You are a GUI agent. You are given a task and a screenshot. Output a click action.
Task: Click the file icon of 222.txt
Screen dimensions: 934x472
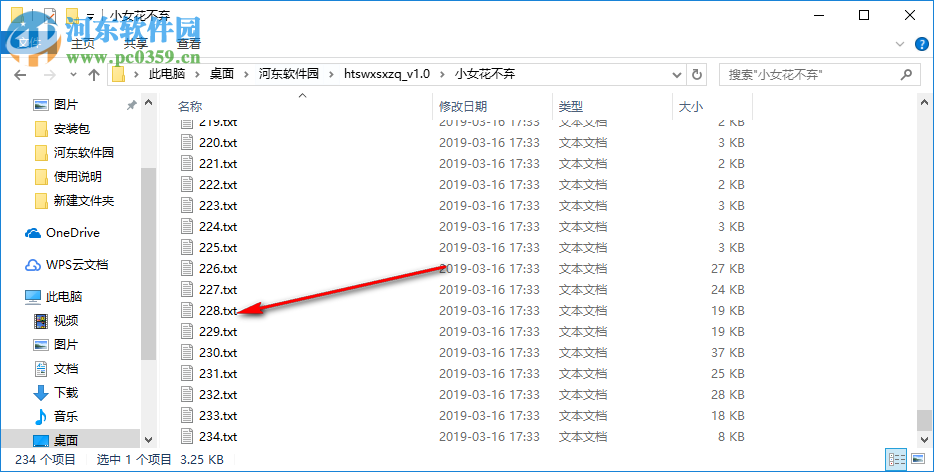pos(187,185)
